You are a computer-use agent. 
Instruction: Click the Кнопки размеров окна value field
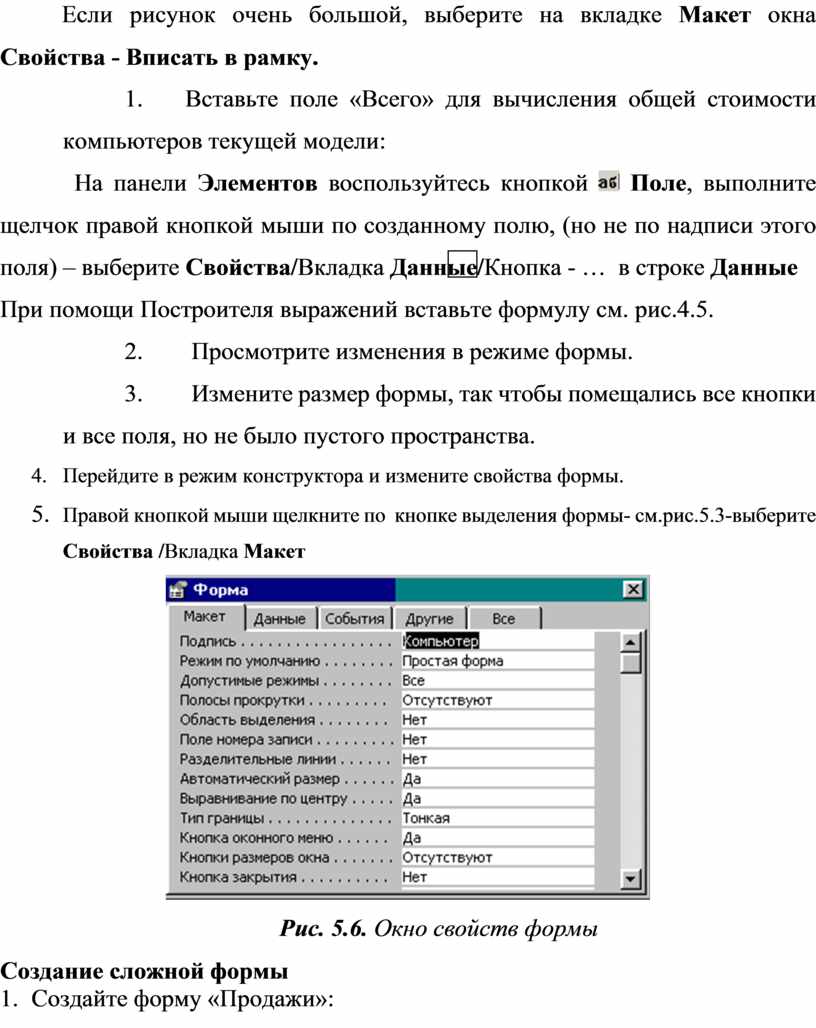(x=495, y=857)
